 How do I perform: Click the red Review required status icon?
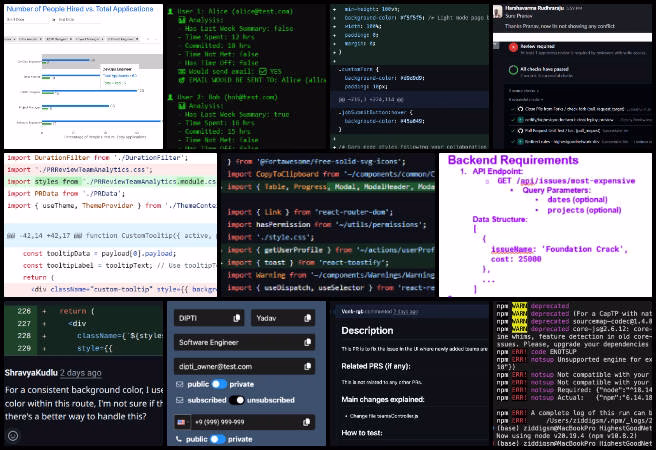coord(513,48)
